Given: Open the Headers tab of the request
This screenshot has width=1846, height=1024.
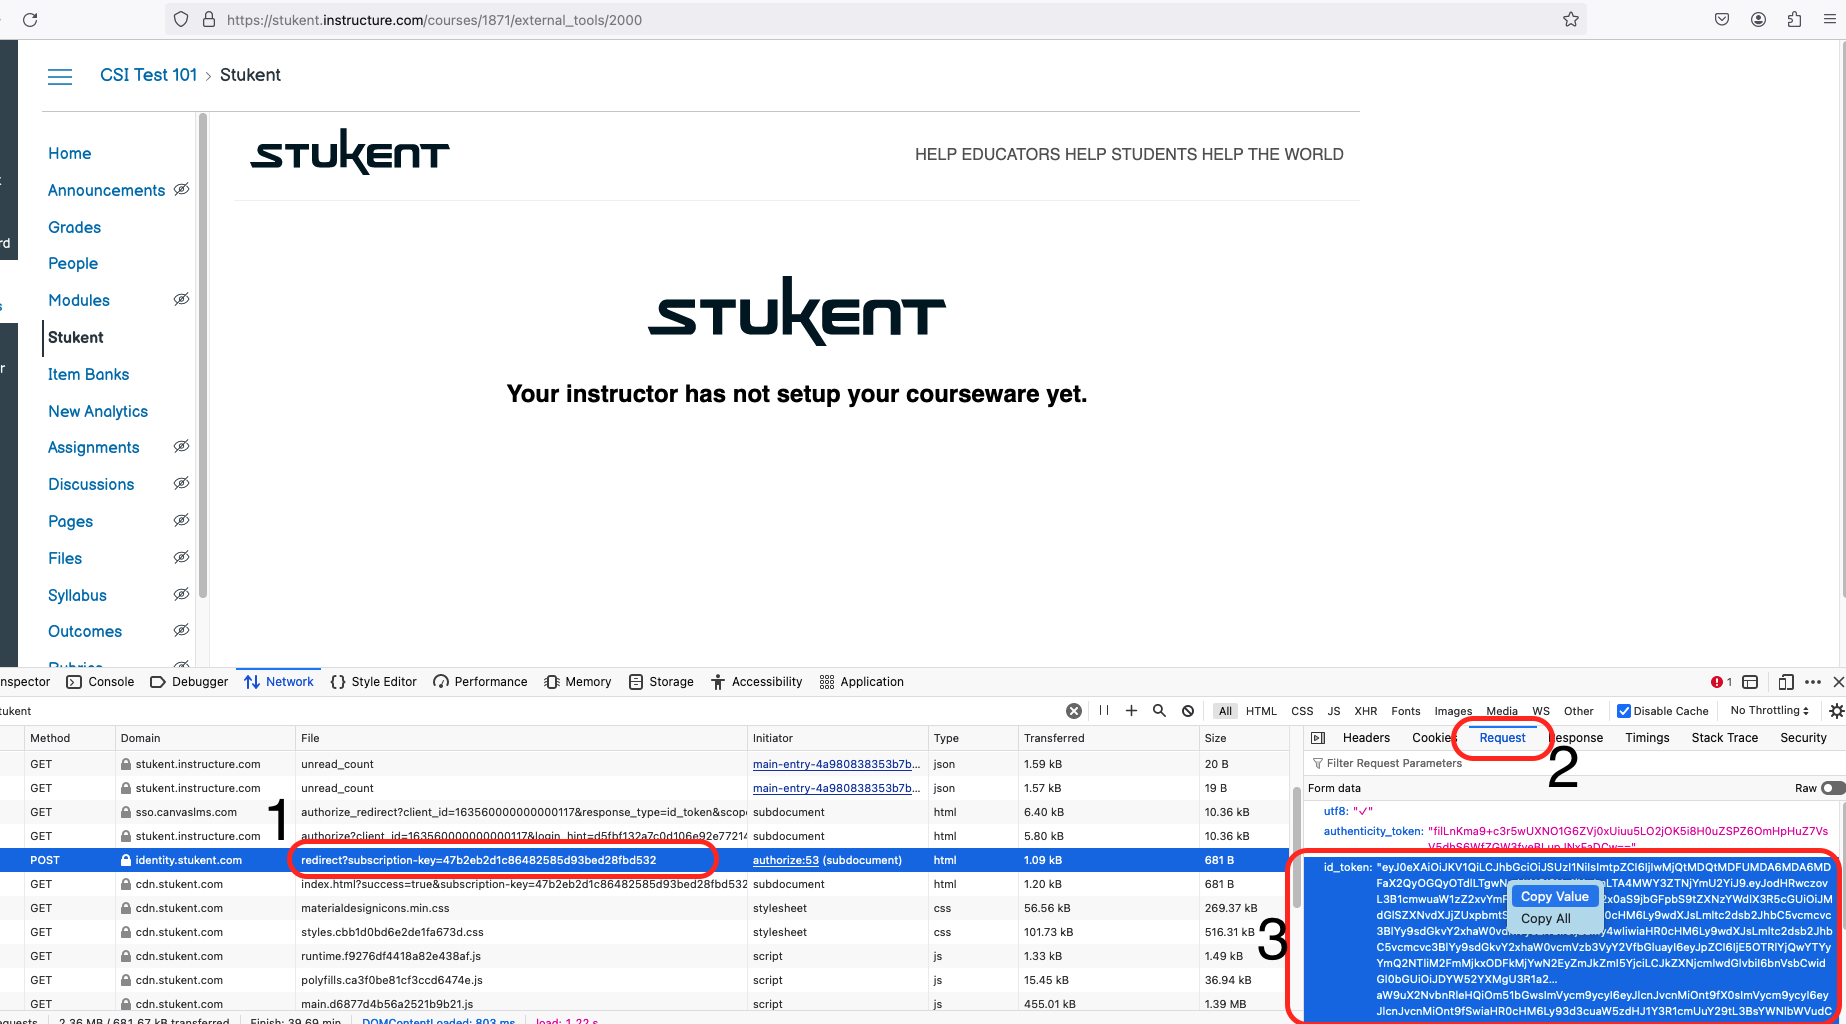Looking at the screenshot, I should [1366, 738].
